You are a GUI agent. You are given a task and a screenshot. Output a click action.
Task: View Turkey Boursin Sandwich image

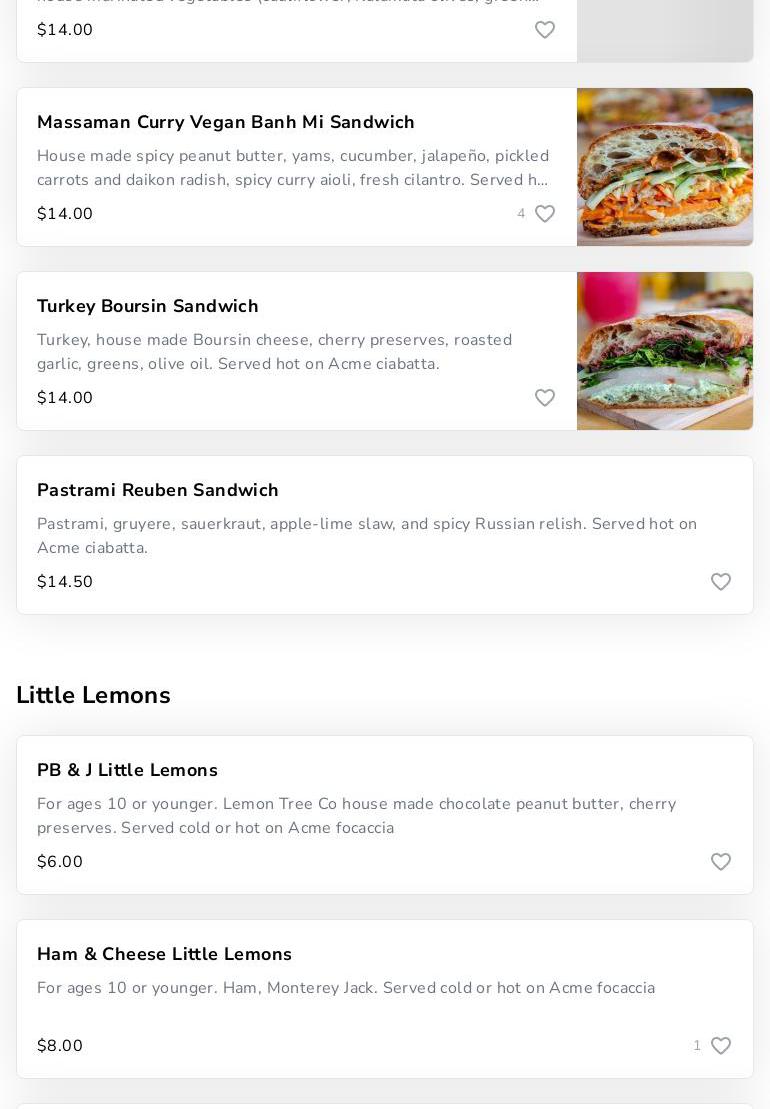click(665, 351)
